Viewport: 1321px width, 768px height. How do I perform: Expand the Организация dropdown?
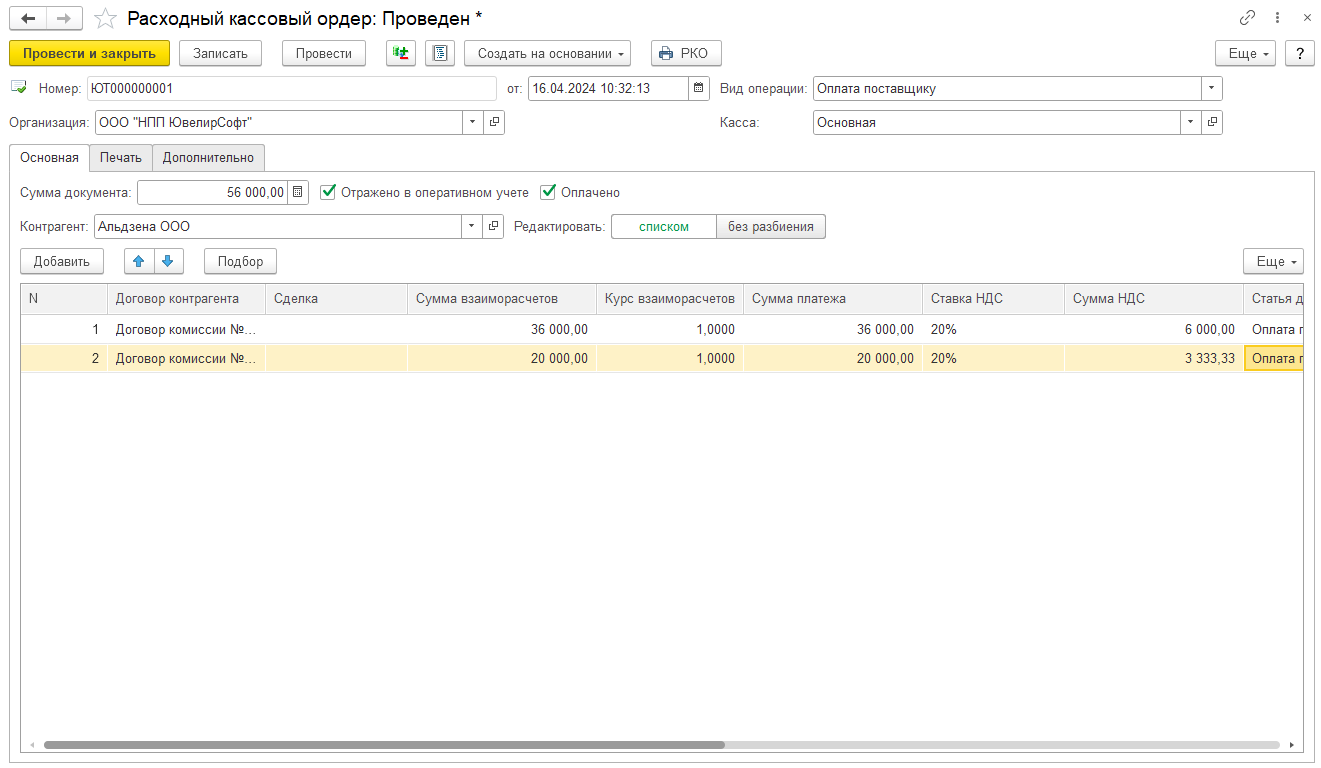coord(473,122)
